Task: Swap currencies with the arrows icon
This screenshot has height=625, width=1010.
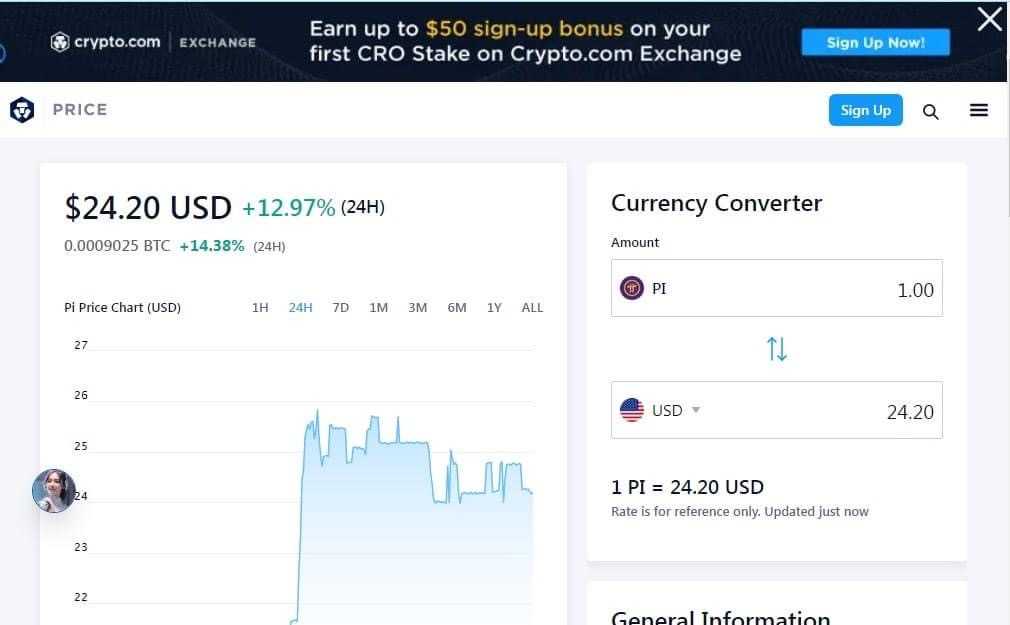Action: (777, 349)
